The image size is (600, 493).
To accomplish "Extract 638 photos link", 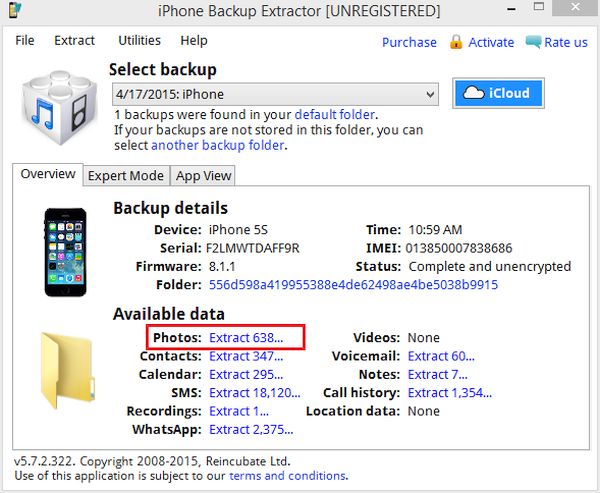I will click(246, 338).
